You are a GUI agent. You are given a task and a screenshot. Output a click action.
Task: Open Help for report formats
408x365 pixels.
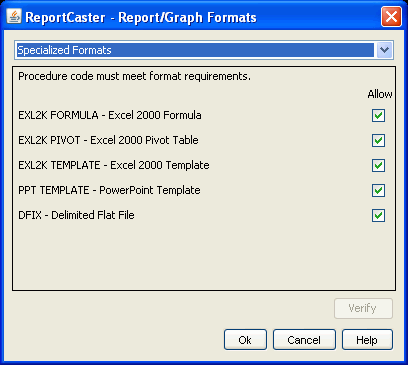point(367,340)
